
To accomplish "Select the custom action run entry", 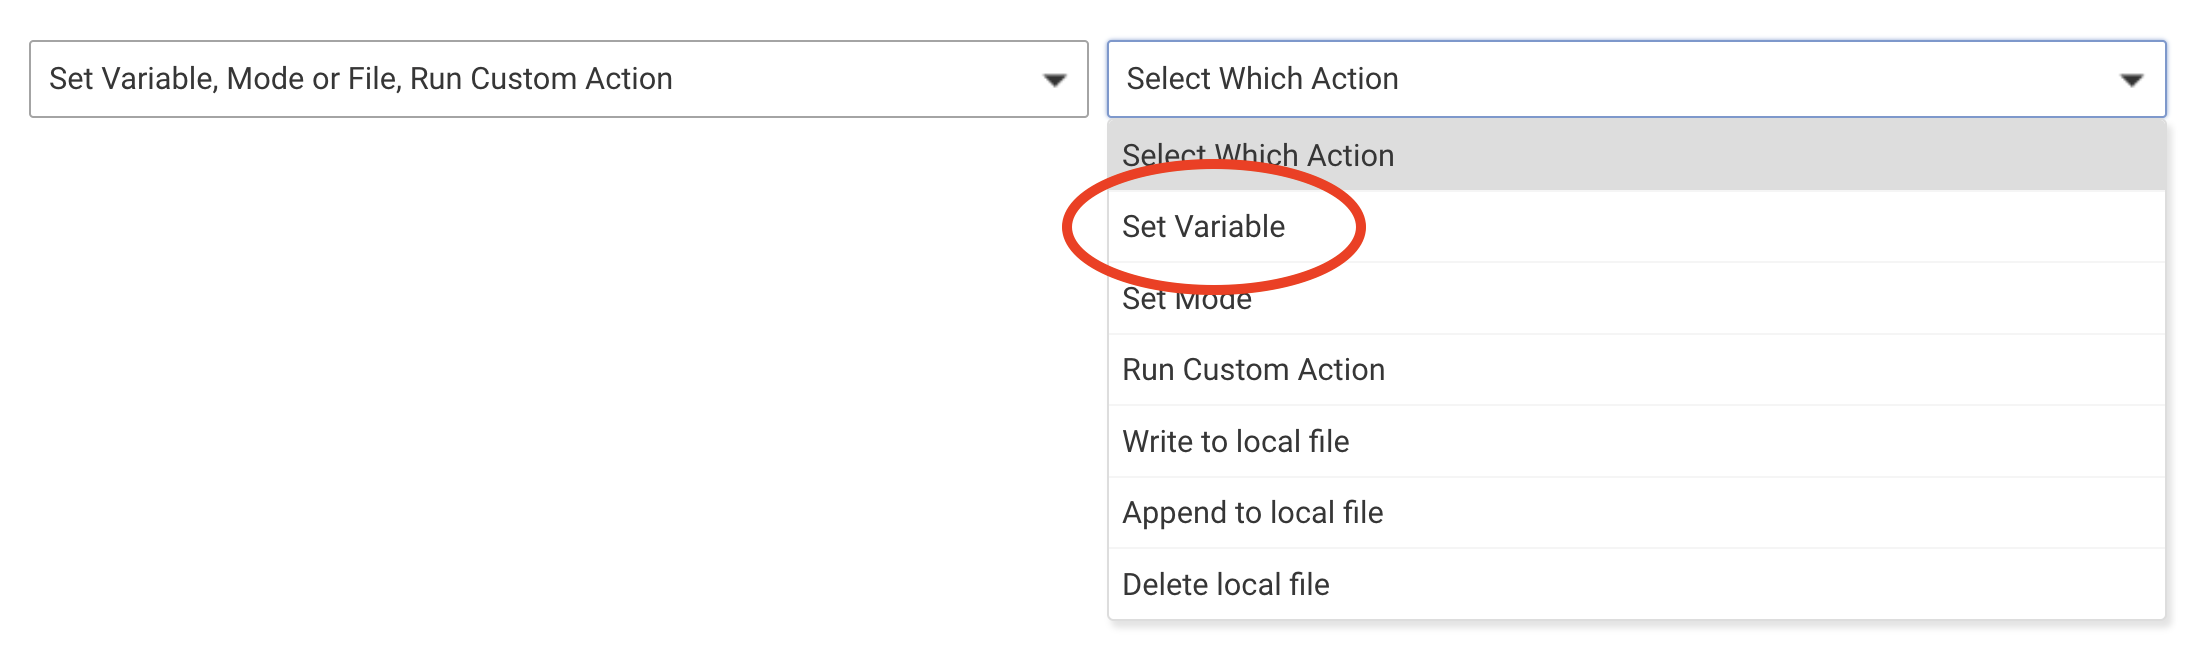I will [1636, 370].
